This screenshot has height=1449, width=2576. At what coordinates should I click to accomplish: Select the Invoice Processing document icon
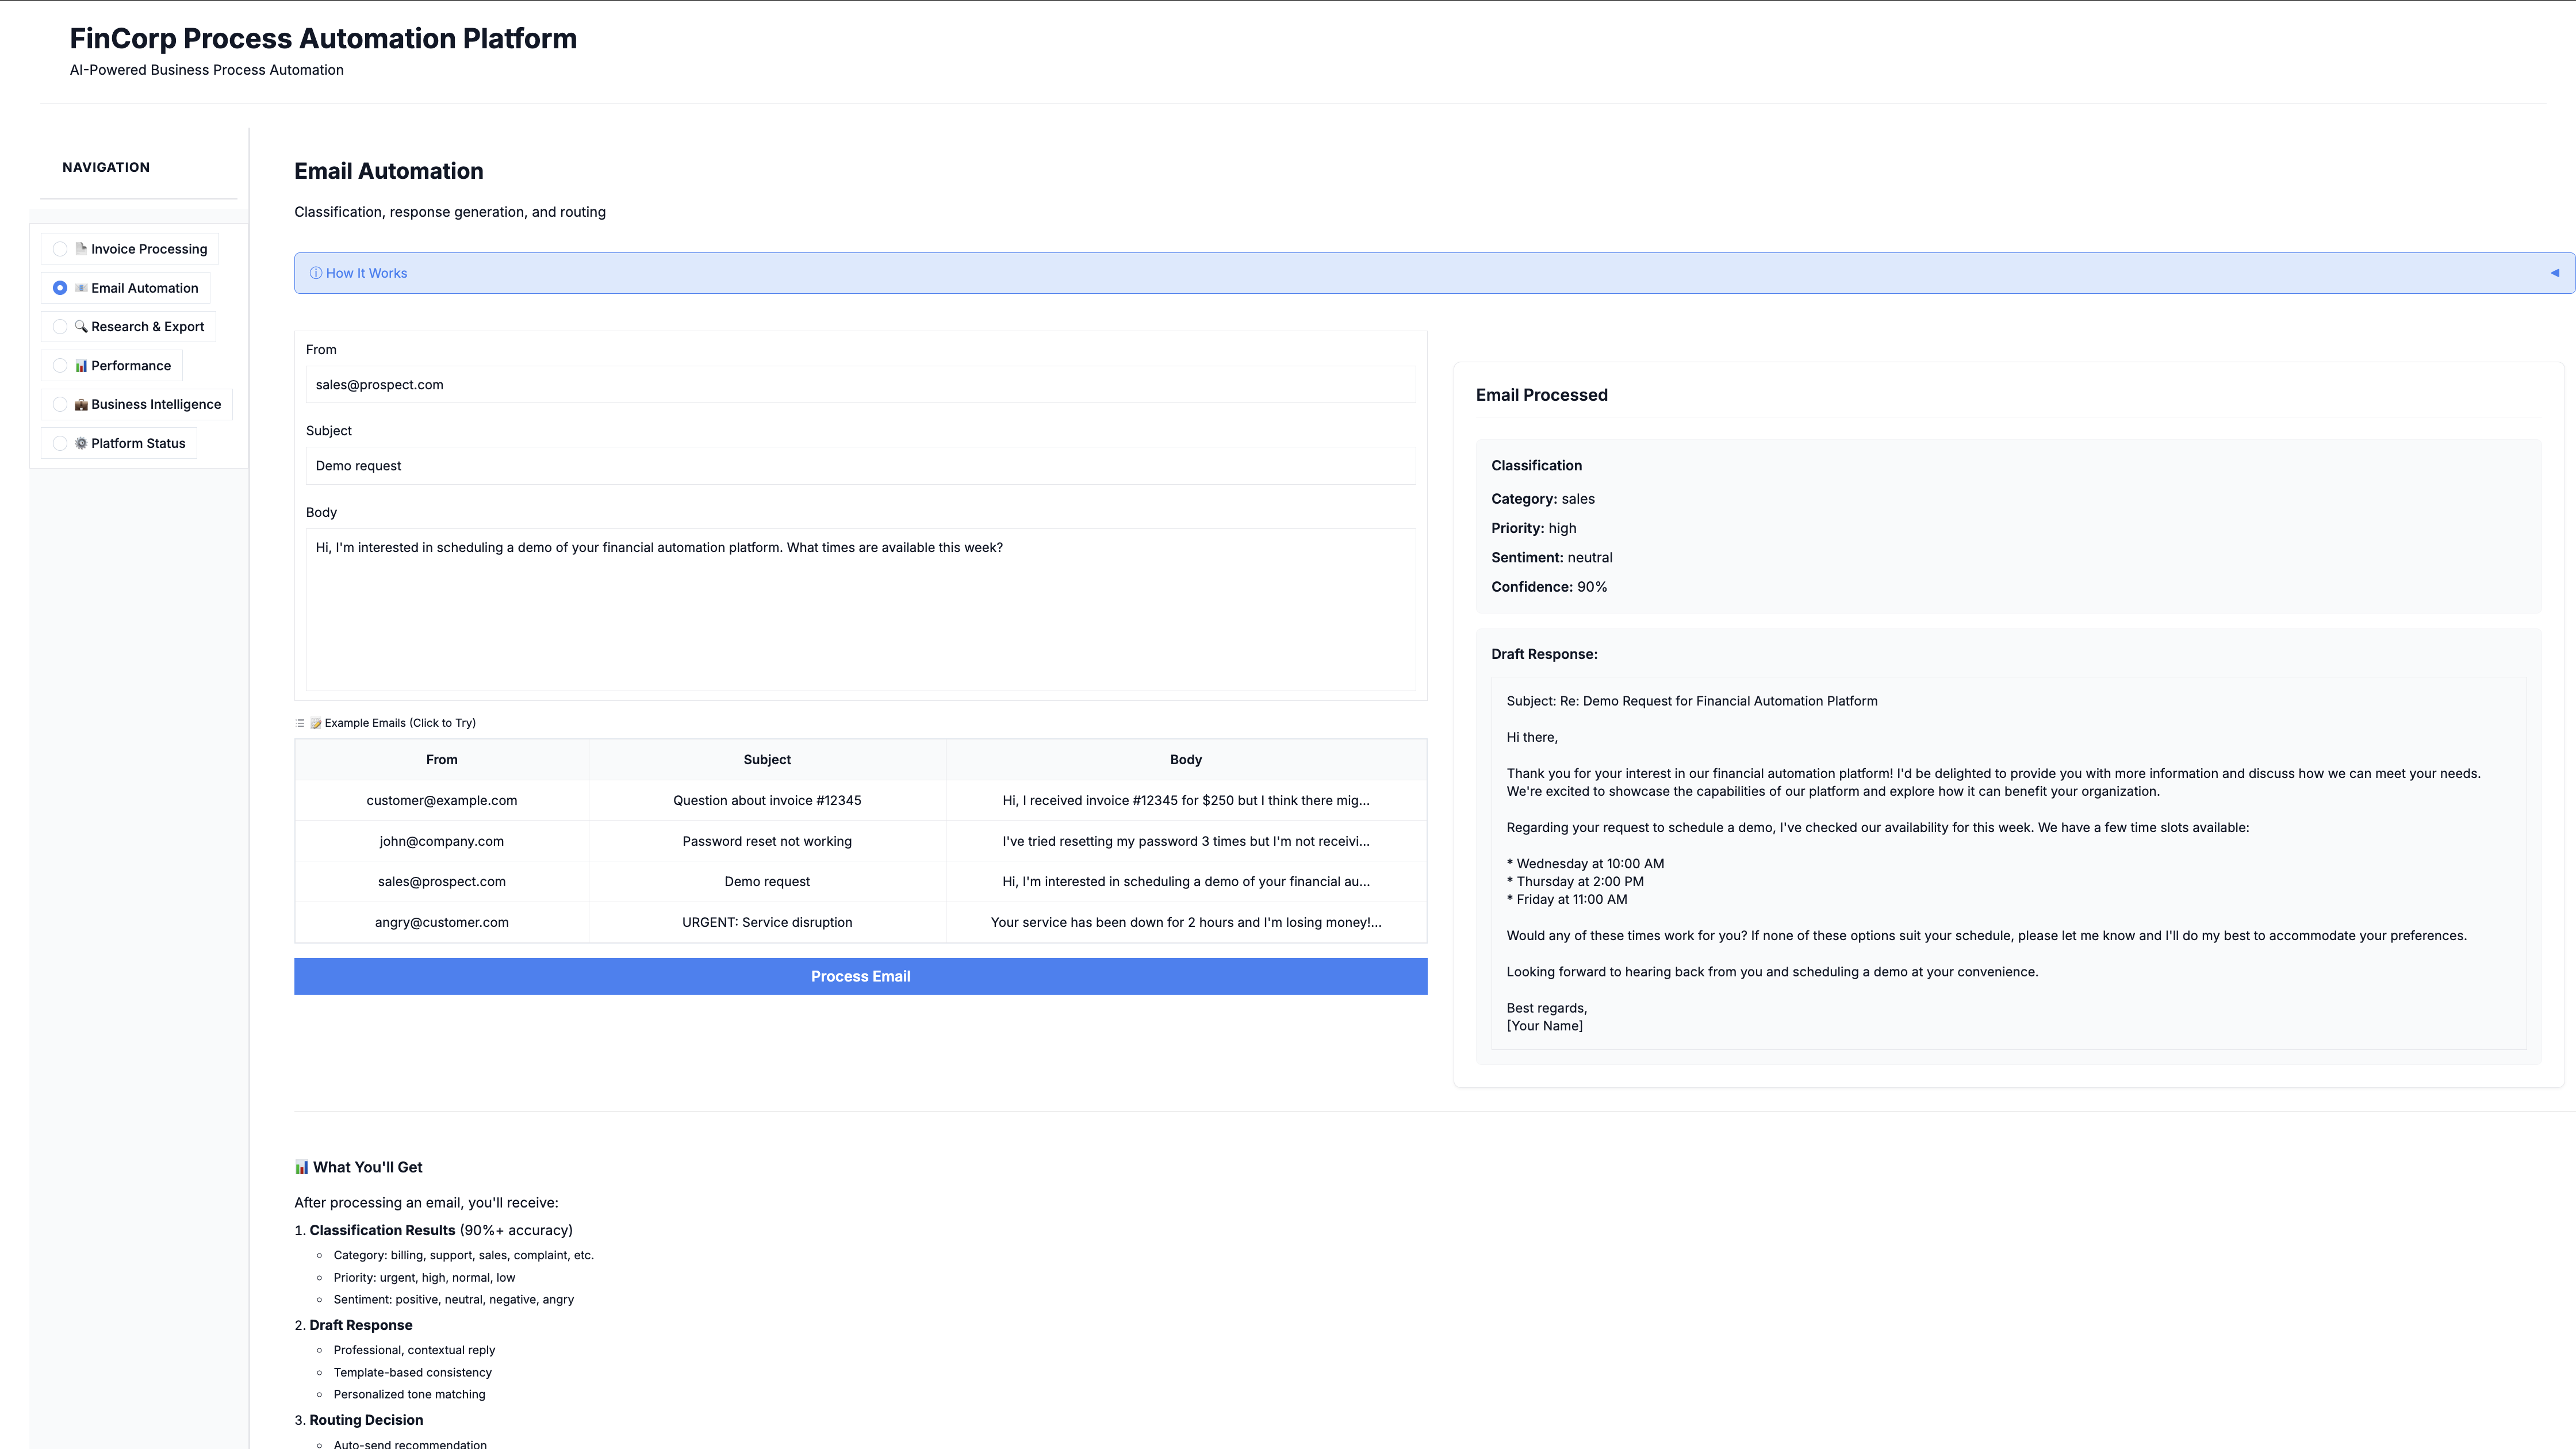click(81, 249)
